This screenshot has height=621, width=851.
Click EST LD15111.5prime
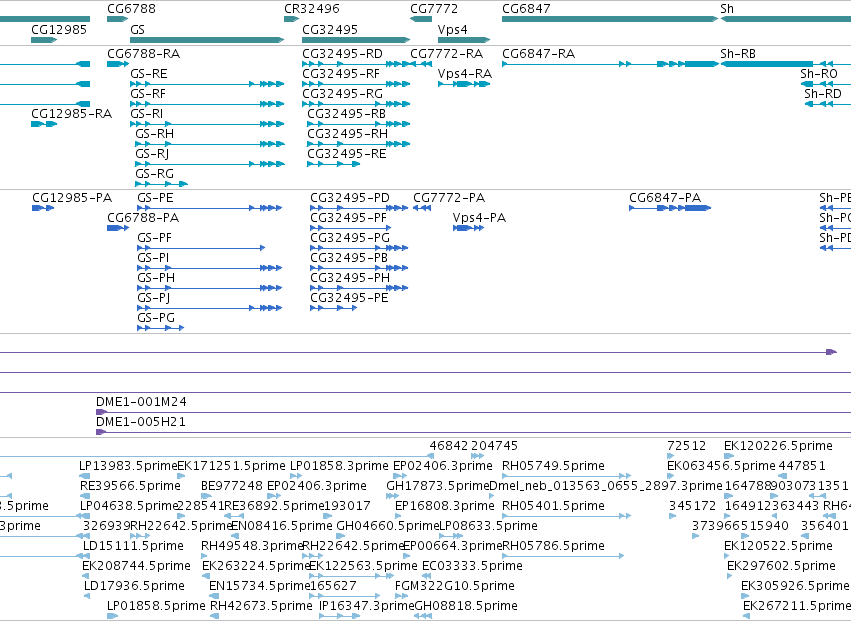coord(83,556)
